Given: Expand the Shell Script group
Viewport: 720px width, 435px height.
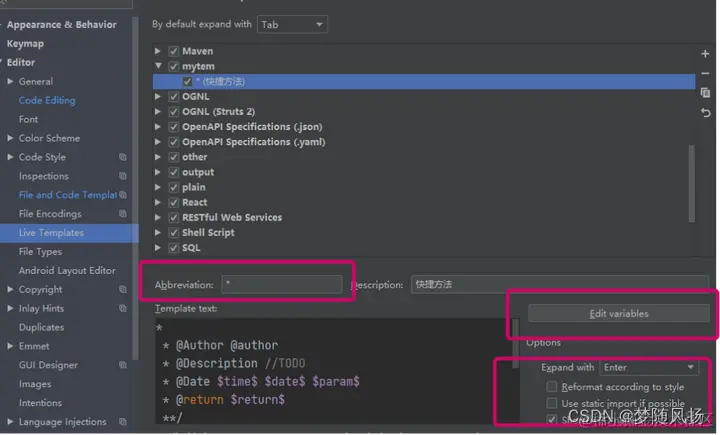Looking at the screenshot, I should click(x=158, y=232).
